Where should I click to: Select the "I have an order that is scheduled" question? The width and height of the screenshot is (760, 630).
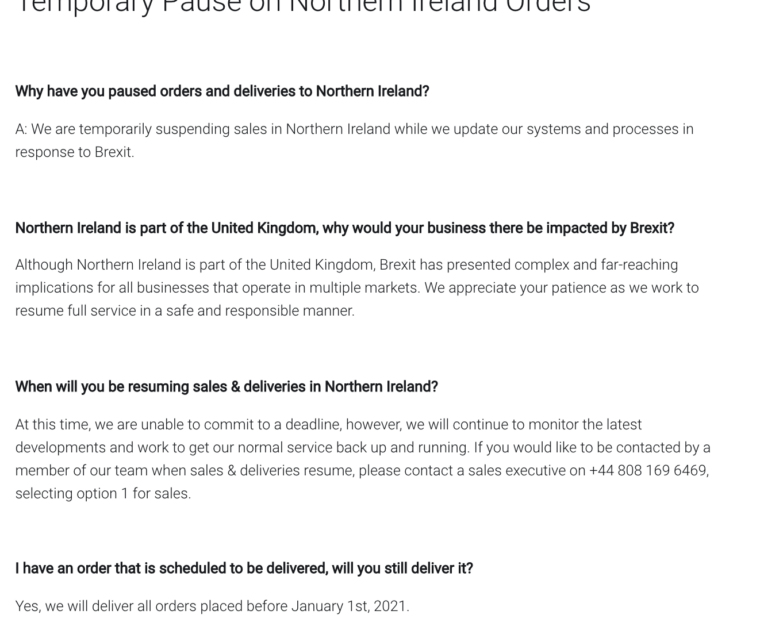tap(244, 568)
